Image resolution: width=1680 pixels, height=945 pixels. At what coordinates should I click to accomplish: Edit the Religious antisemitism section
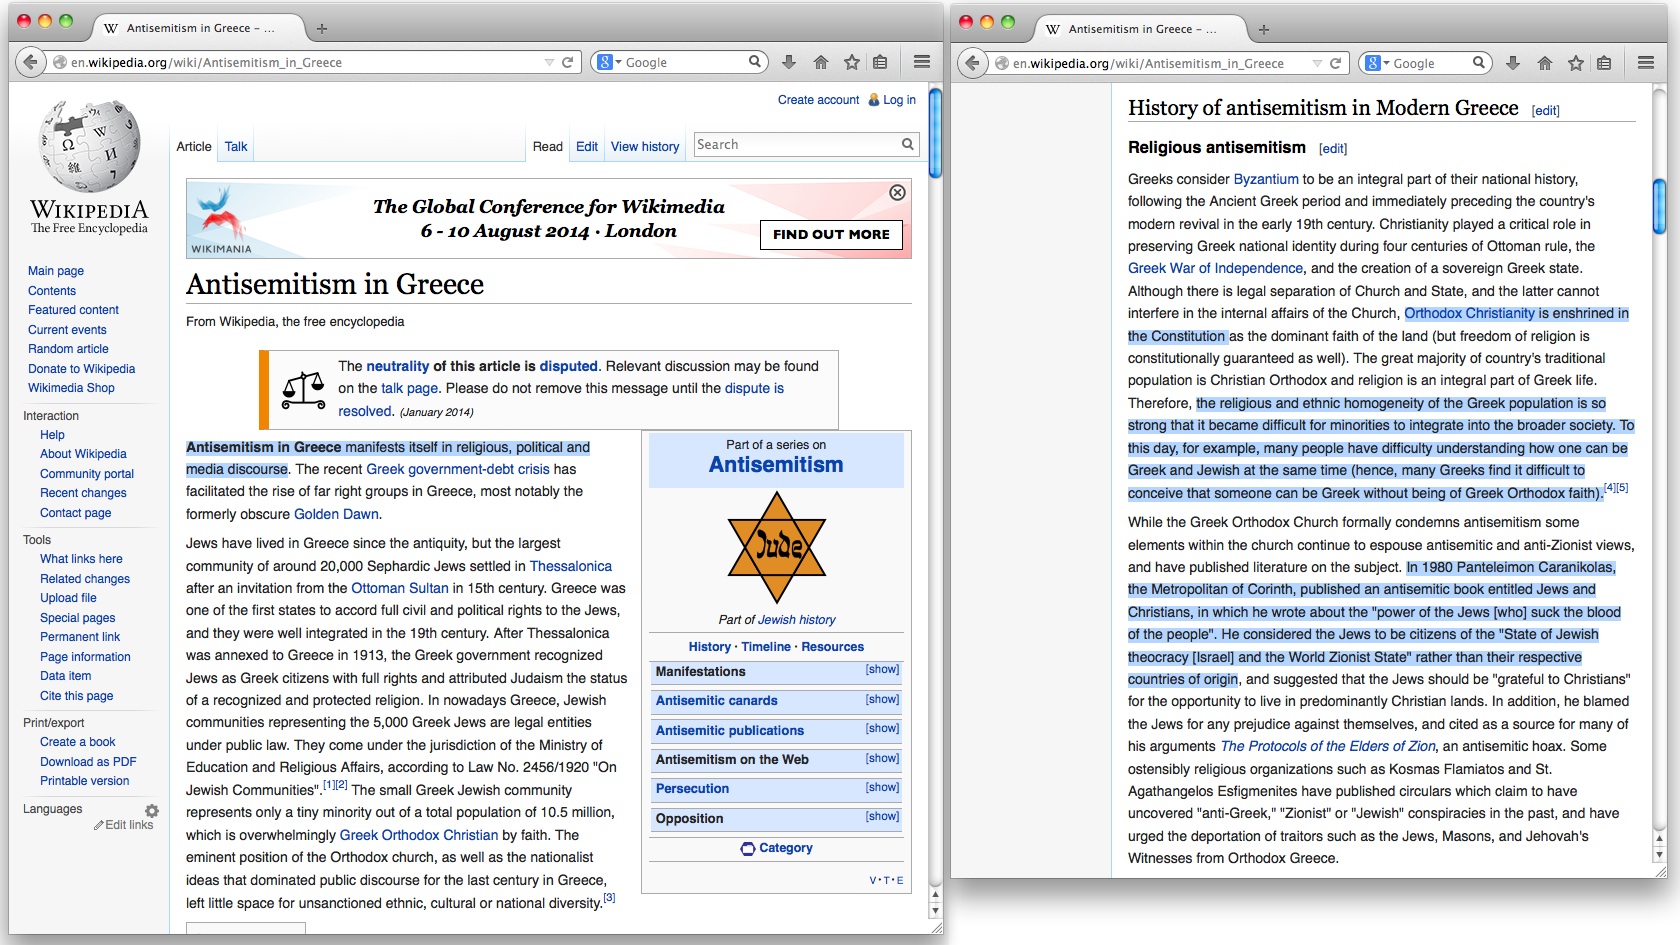coord(1333,149)
